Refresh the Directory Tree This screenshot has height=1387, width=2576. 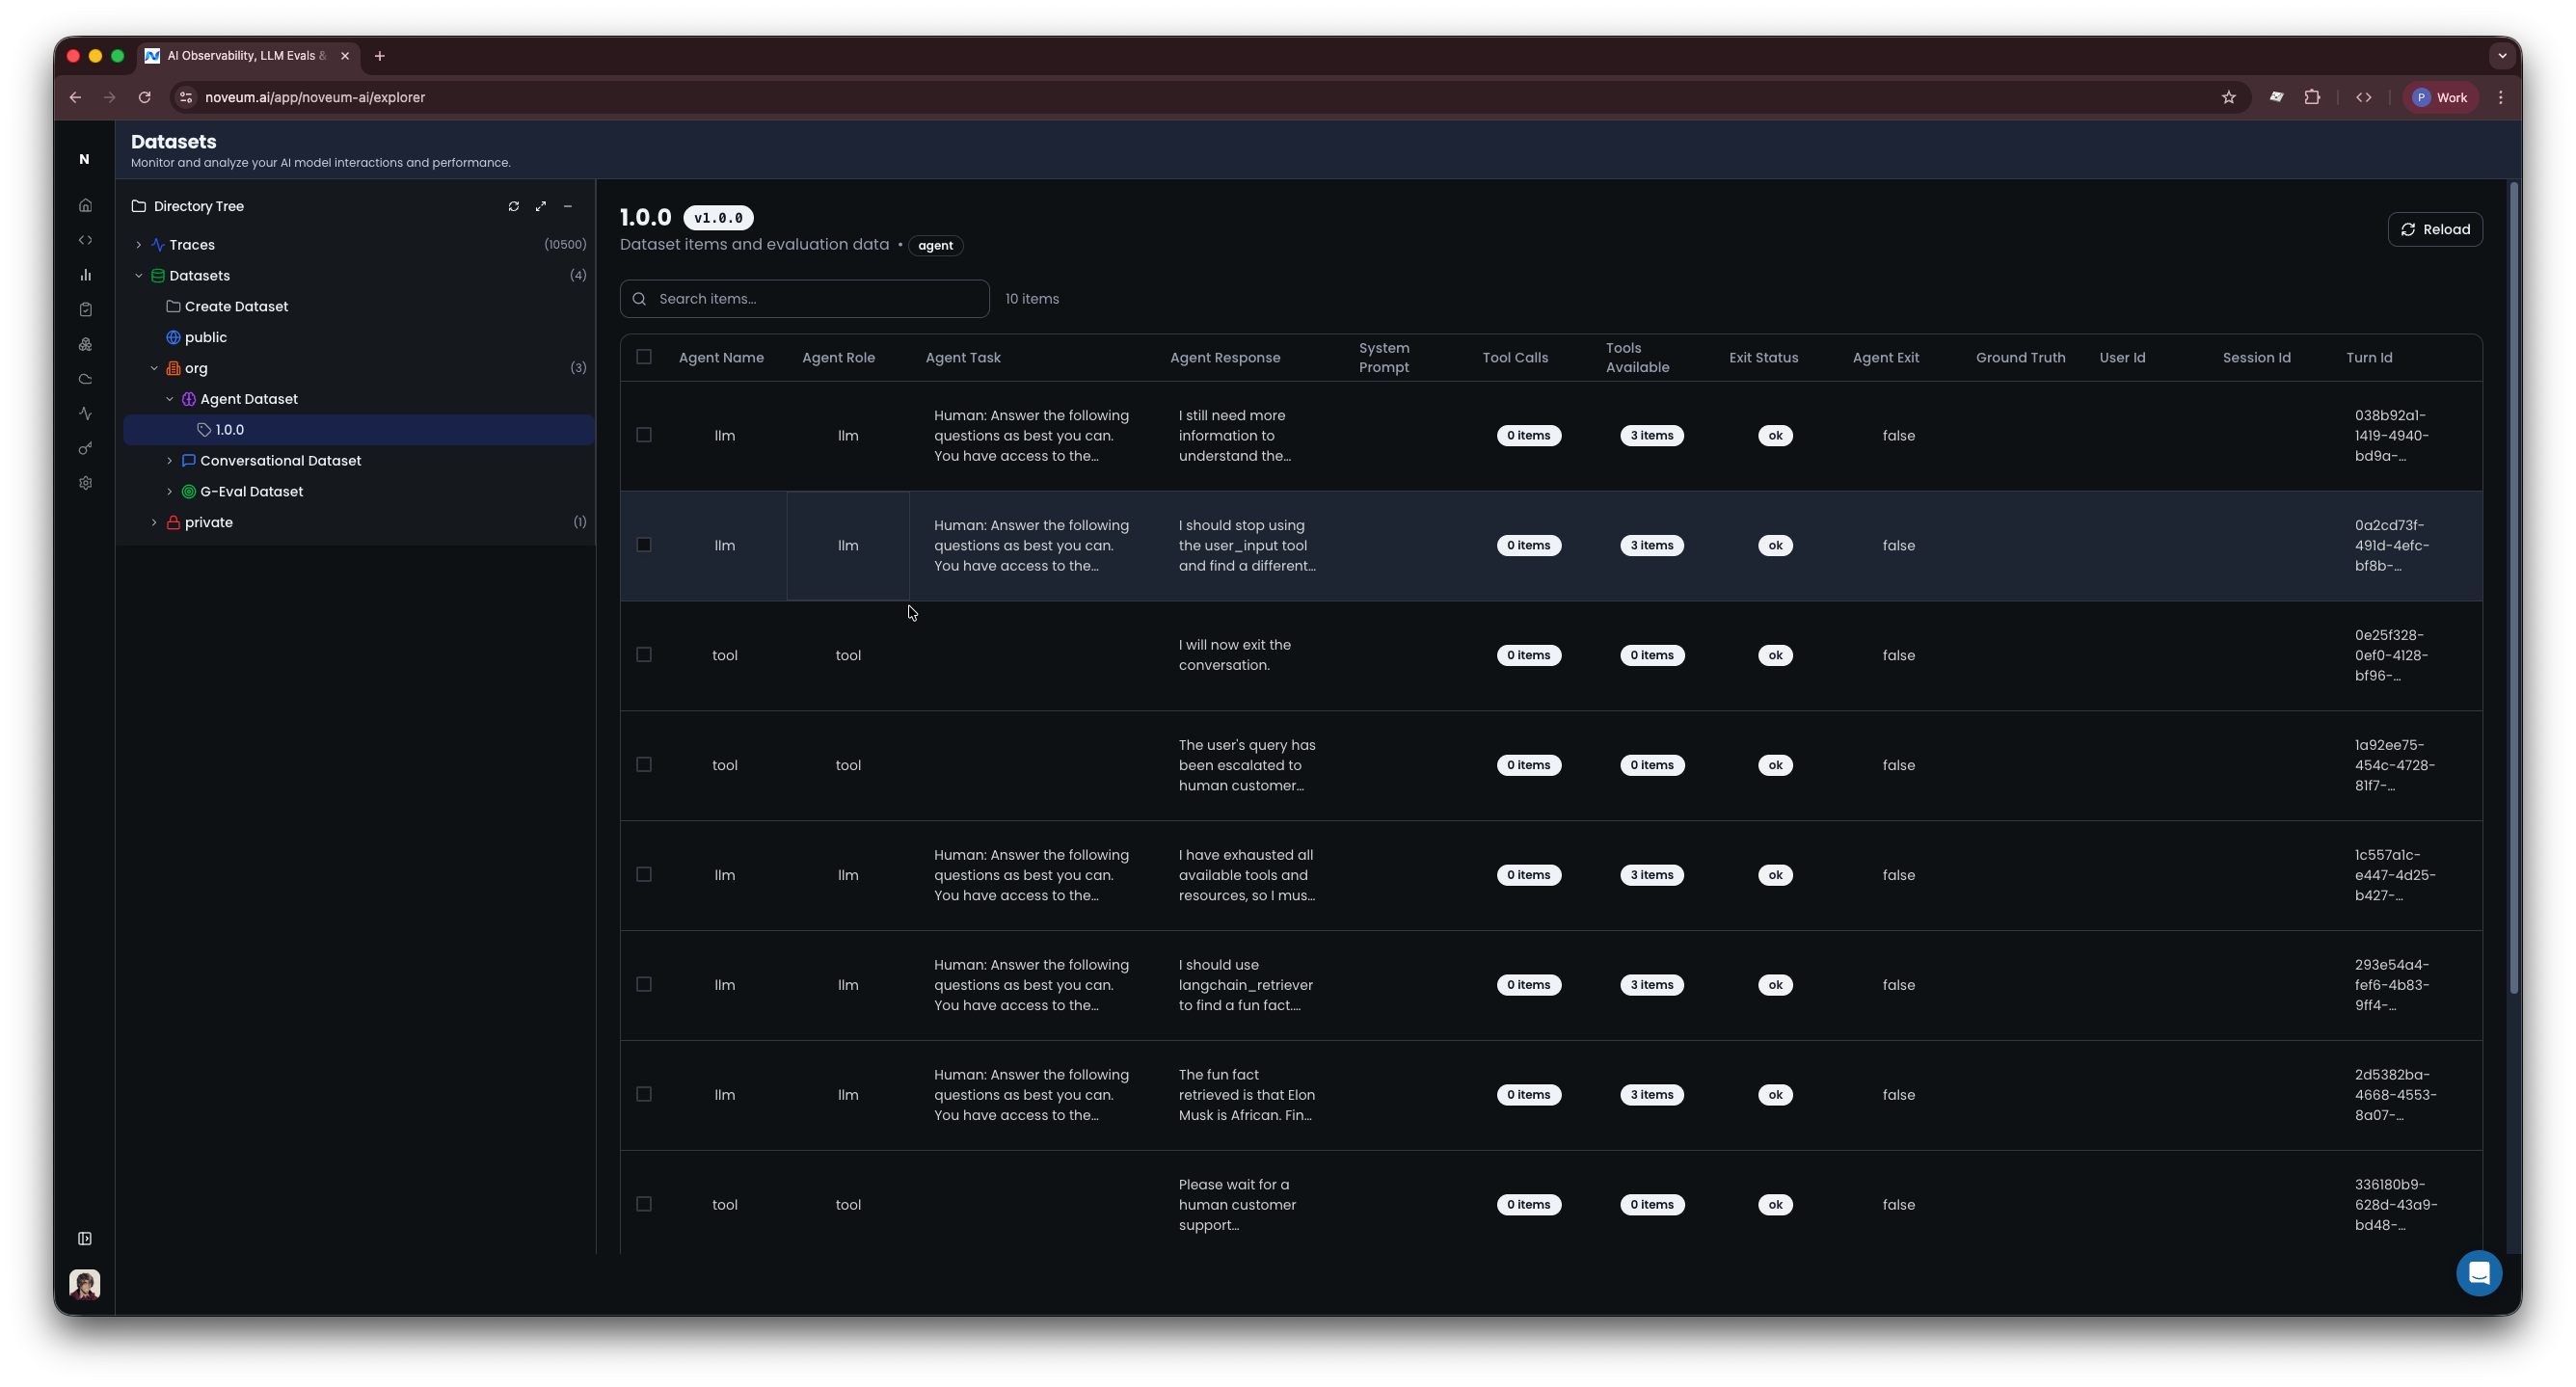513,206
